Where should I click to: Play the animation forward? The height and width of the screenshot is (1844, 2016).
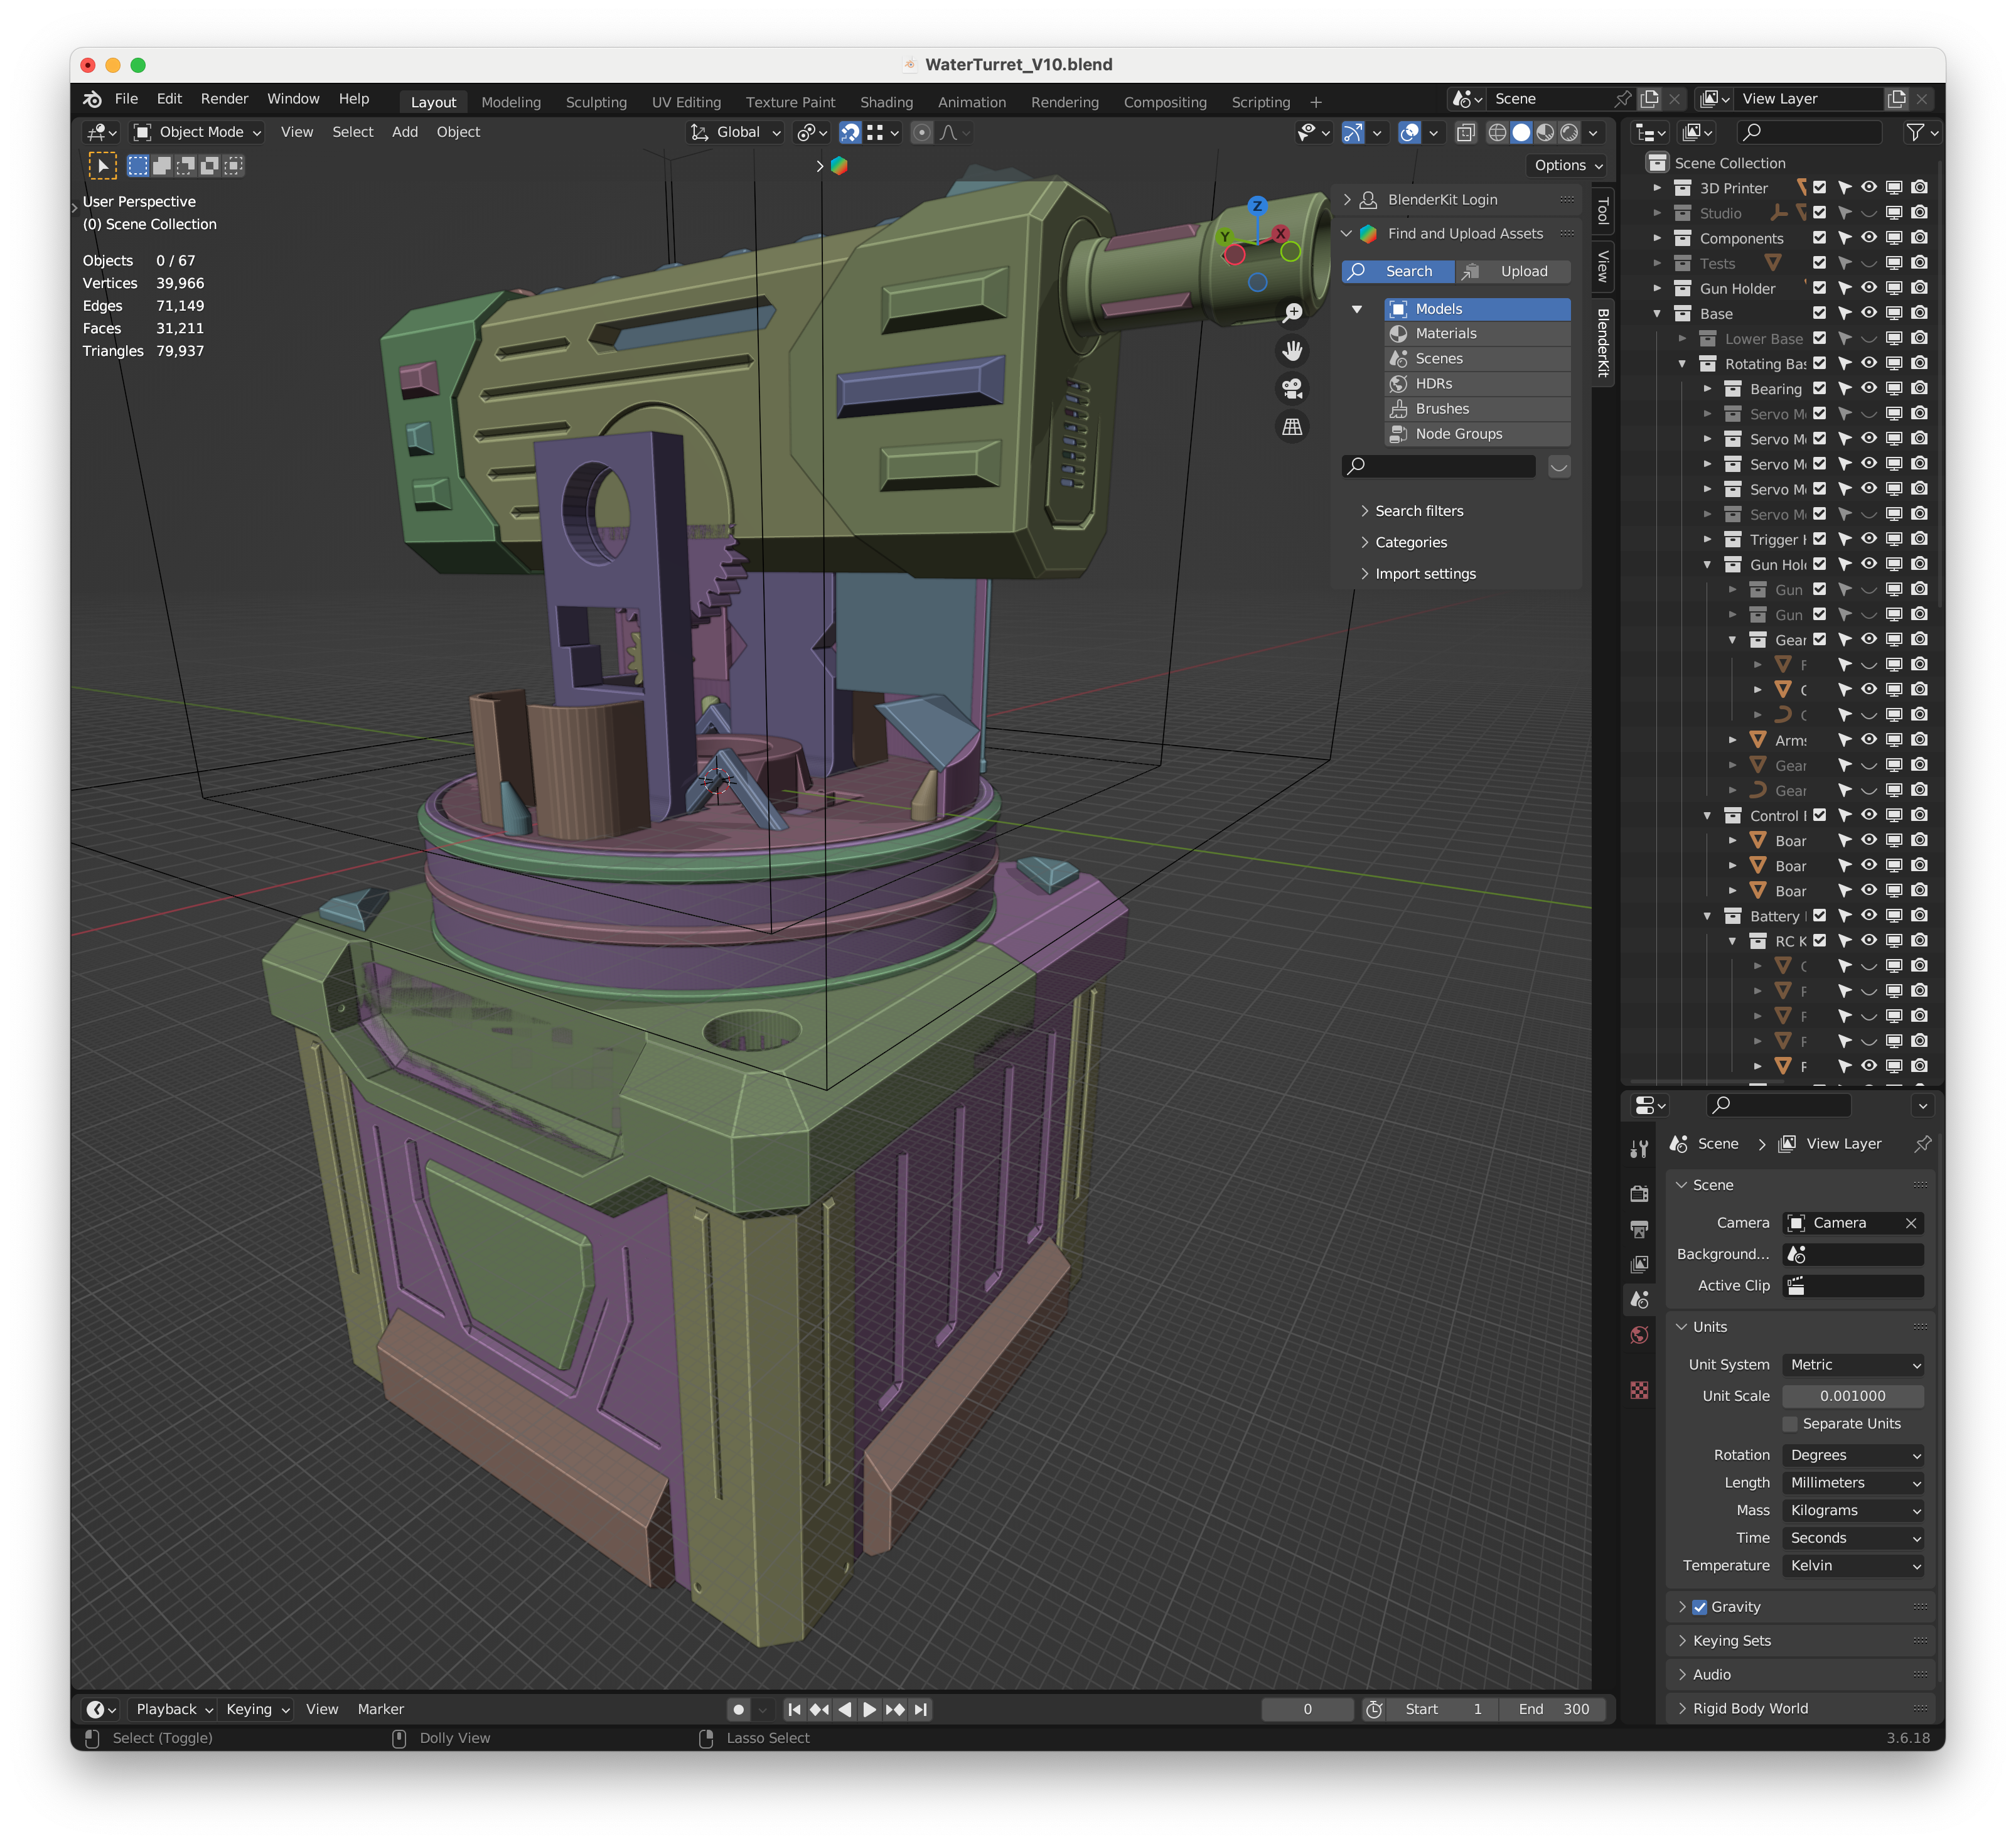coord(869,1709)
